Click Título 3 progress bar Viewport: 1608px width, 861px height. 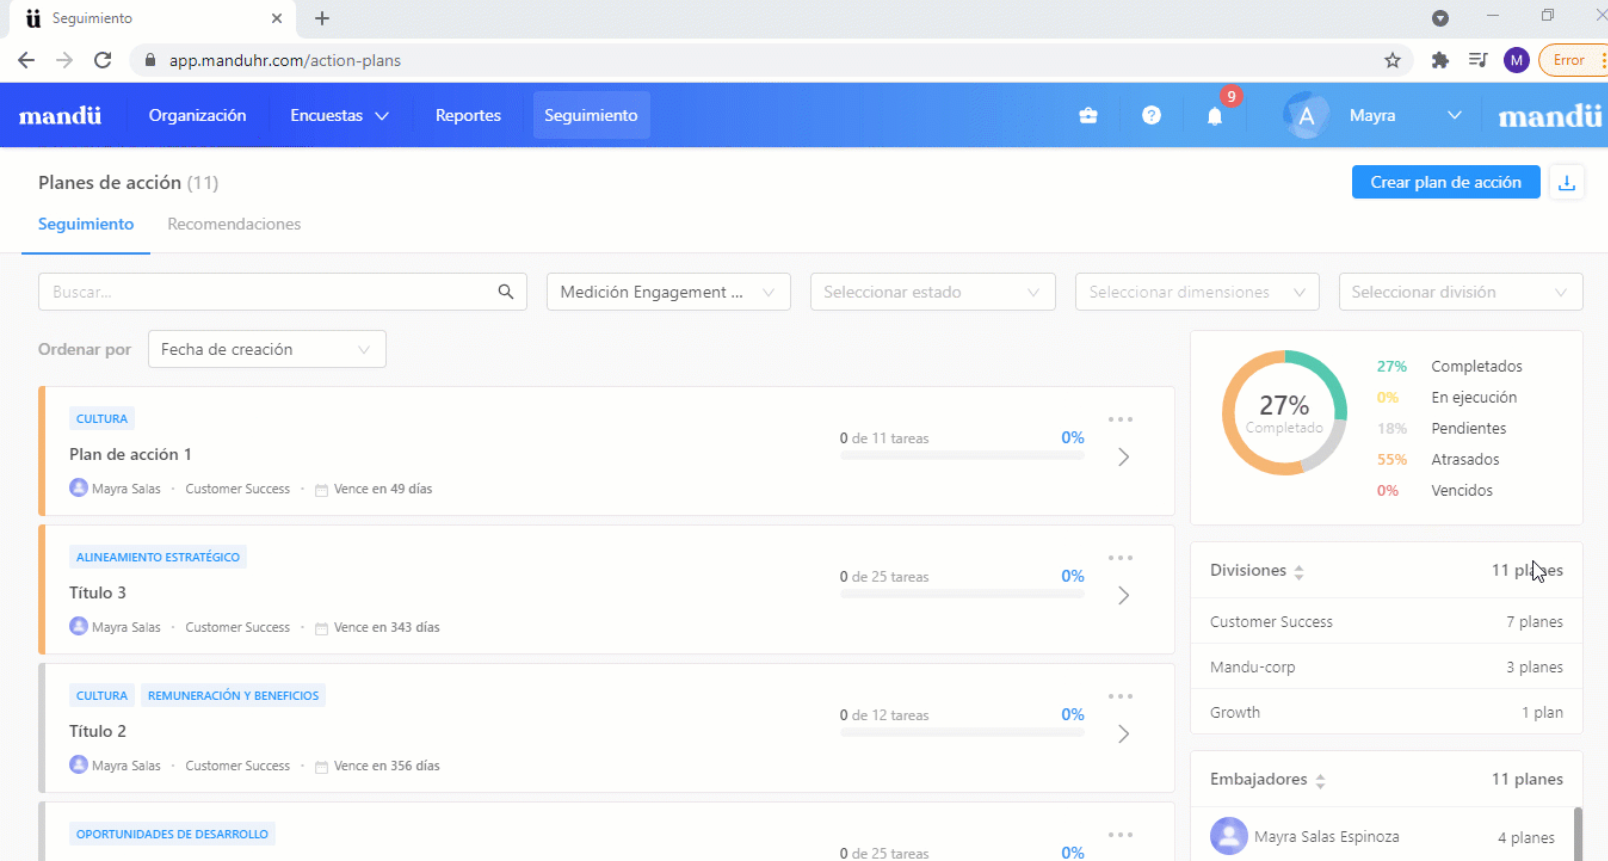click(x=962, y=594)
